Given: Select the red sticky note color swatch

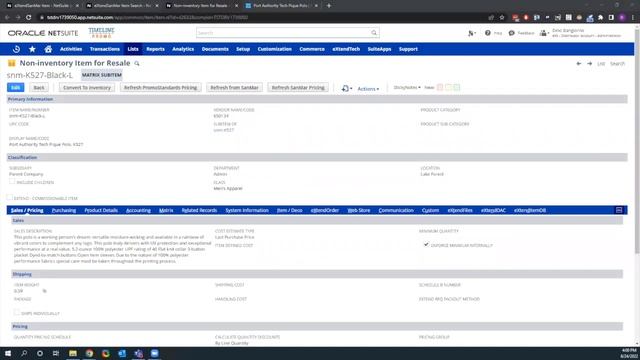Looking at the screenshot, I should coord(440,87).
